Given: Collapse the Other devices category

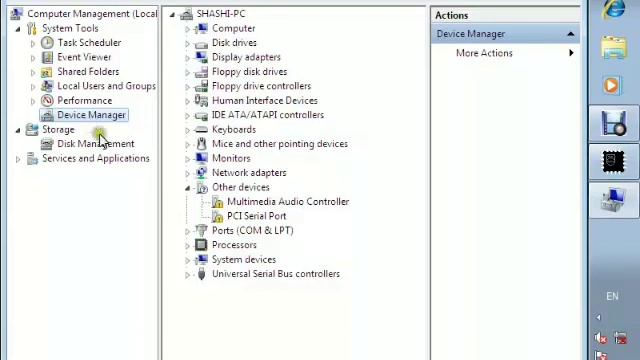Looking at the screenshot, I should (x=187, y=188).
